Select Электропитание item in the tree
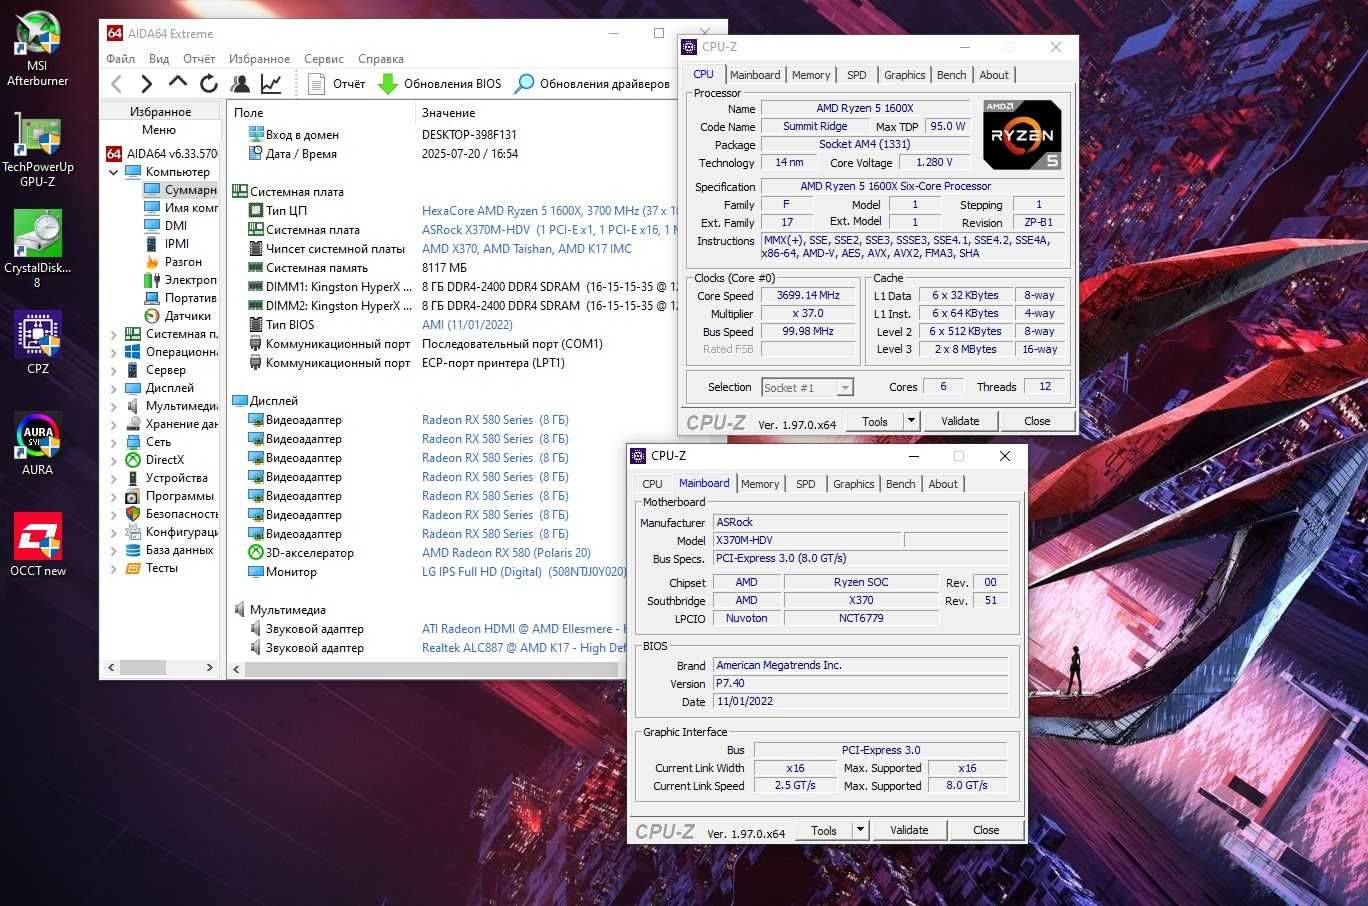Screen dimensions: 1368x906 coord(180,279)
